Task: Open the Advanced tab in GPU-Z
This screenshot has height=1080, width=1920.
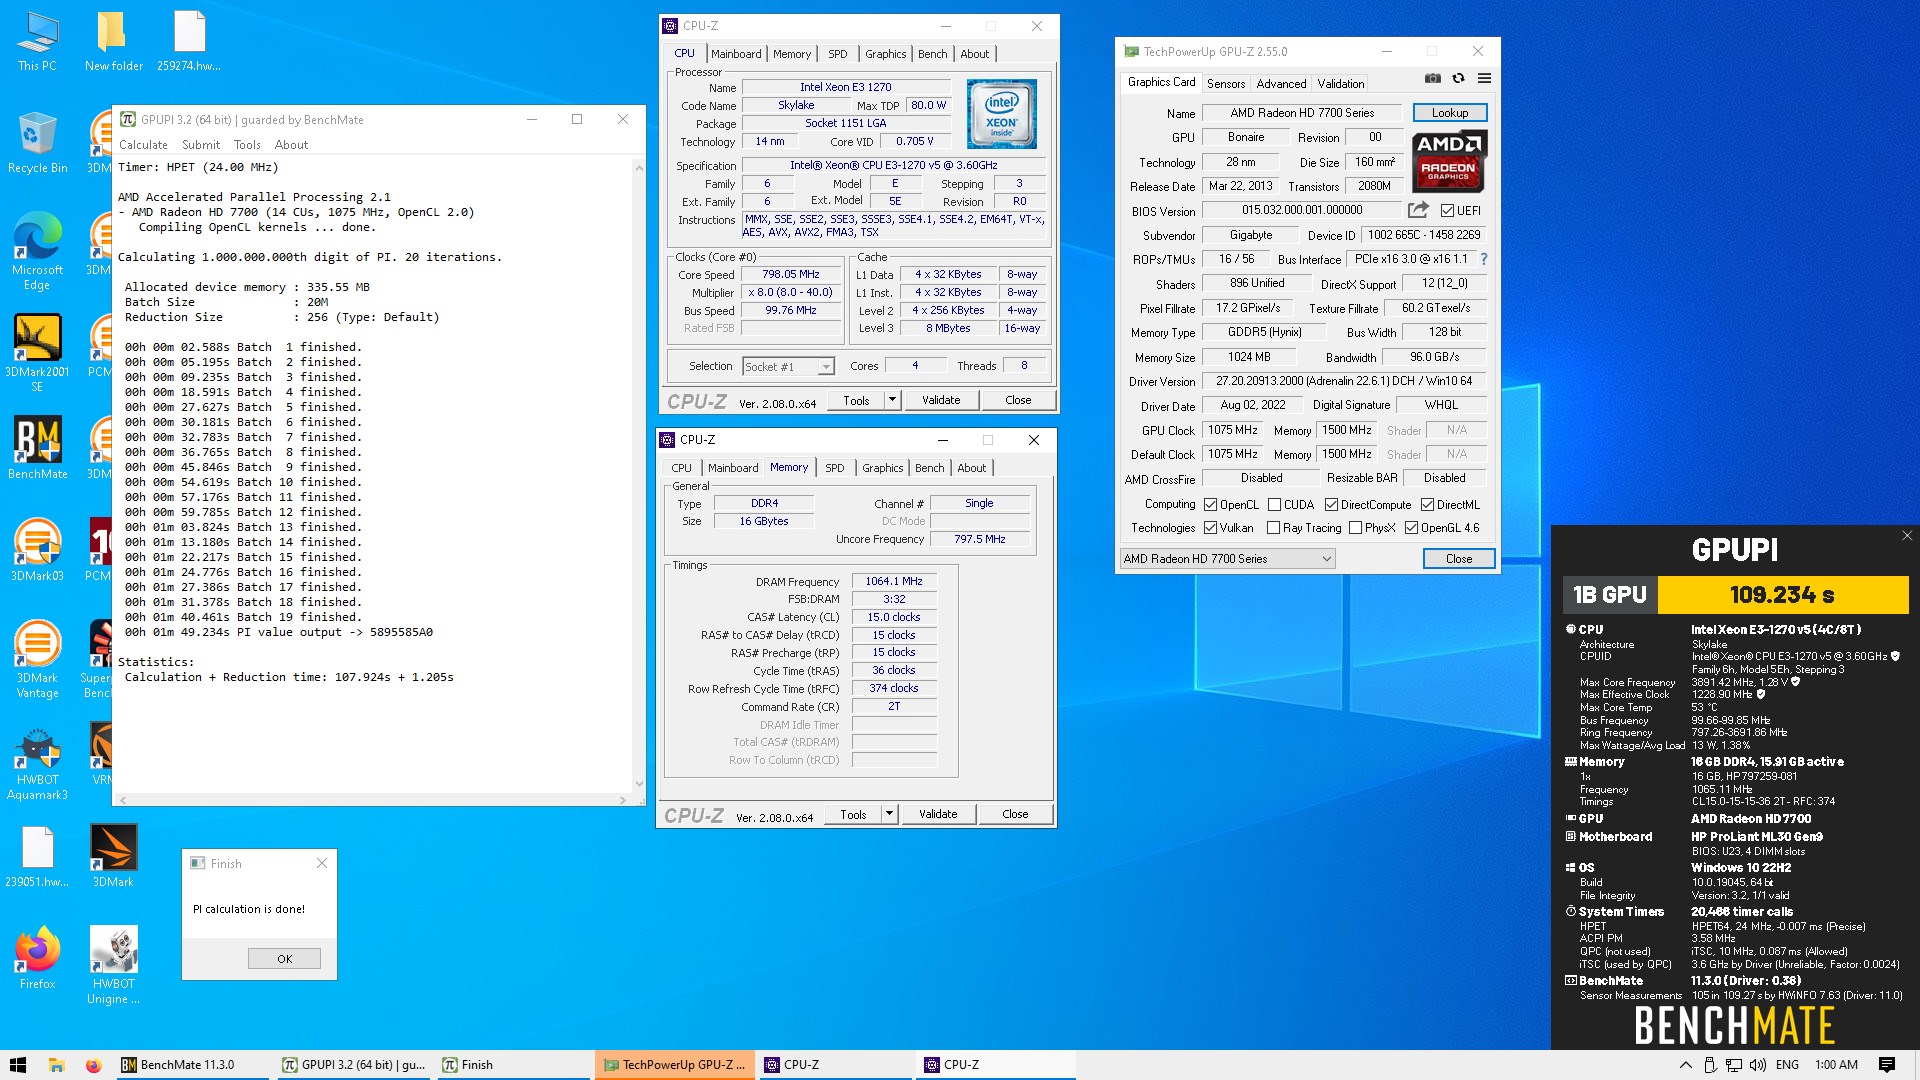Action: pos(1281,84)
